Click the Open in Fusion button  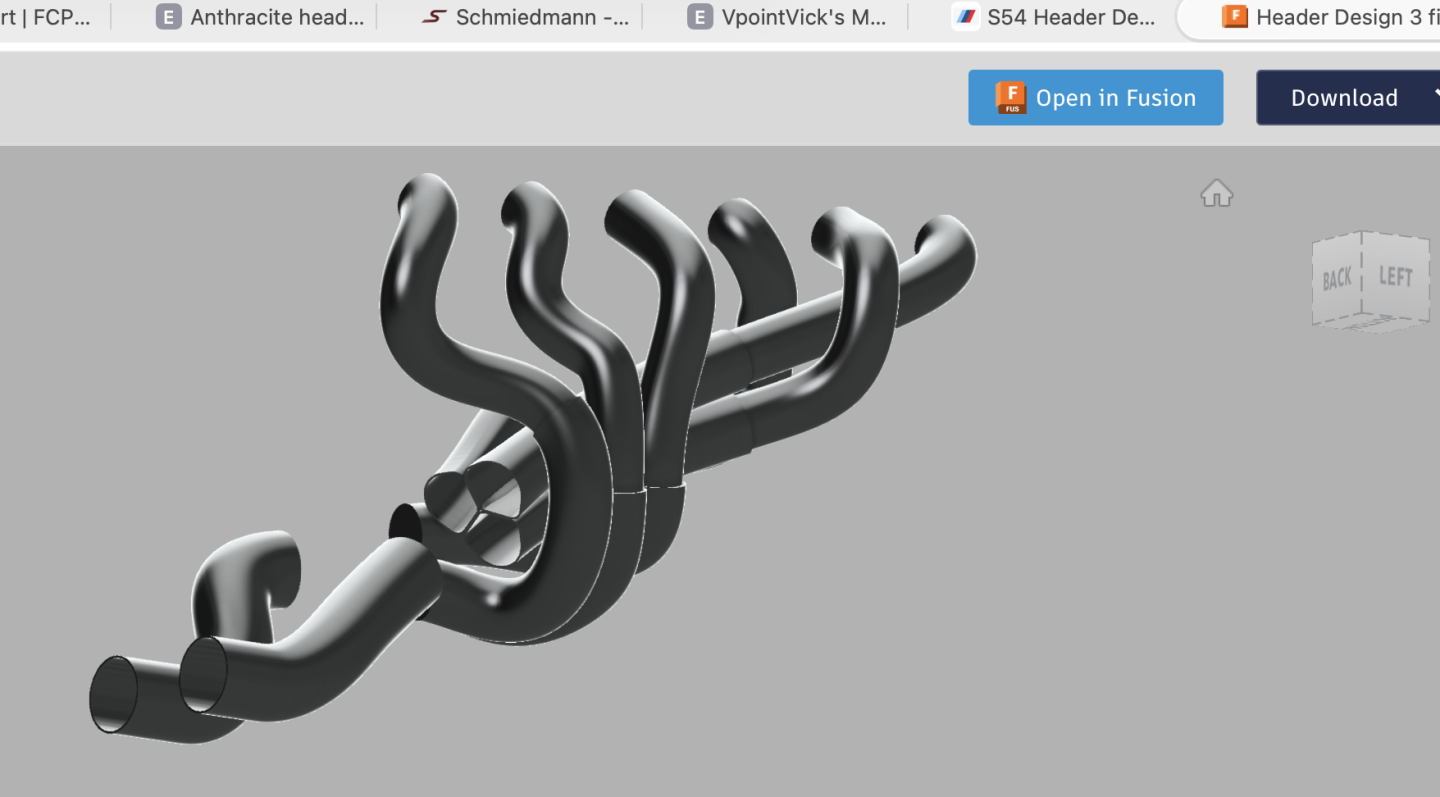click(x=1095, y=97)
